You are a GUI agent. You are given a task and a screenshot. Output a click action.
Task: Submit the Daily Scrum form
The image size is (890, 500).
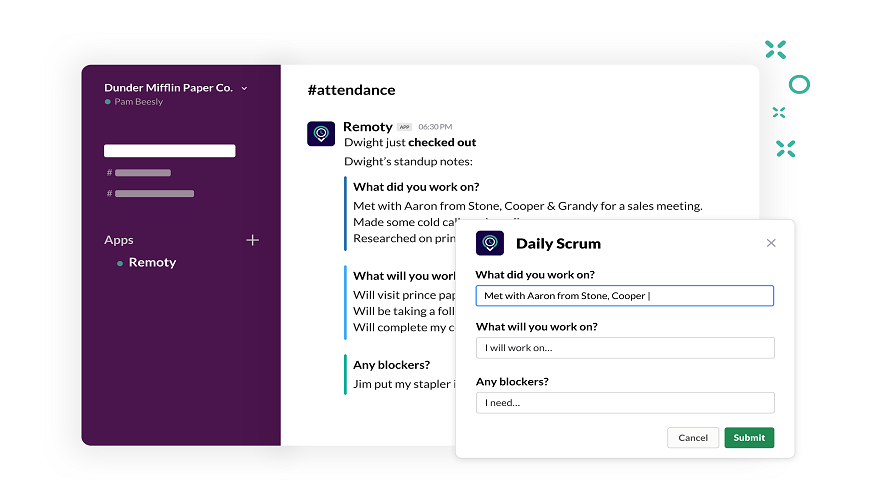(749, 438)
